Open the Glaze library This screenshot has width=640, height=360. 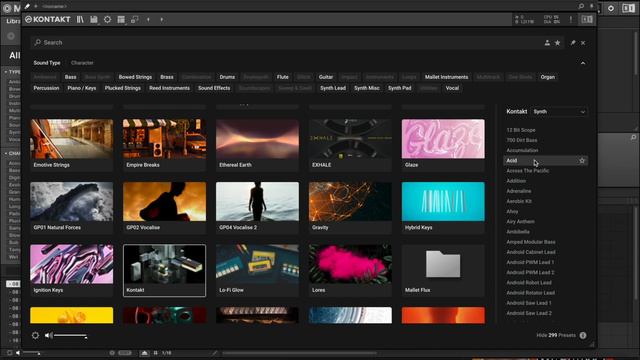click(x=443, y=144)
